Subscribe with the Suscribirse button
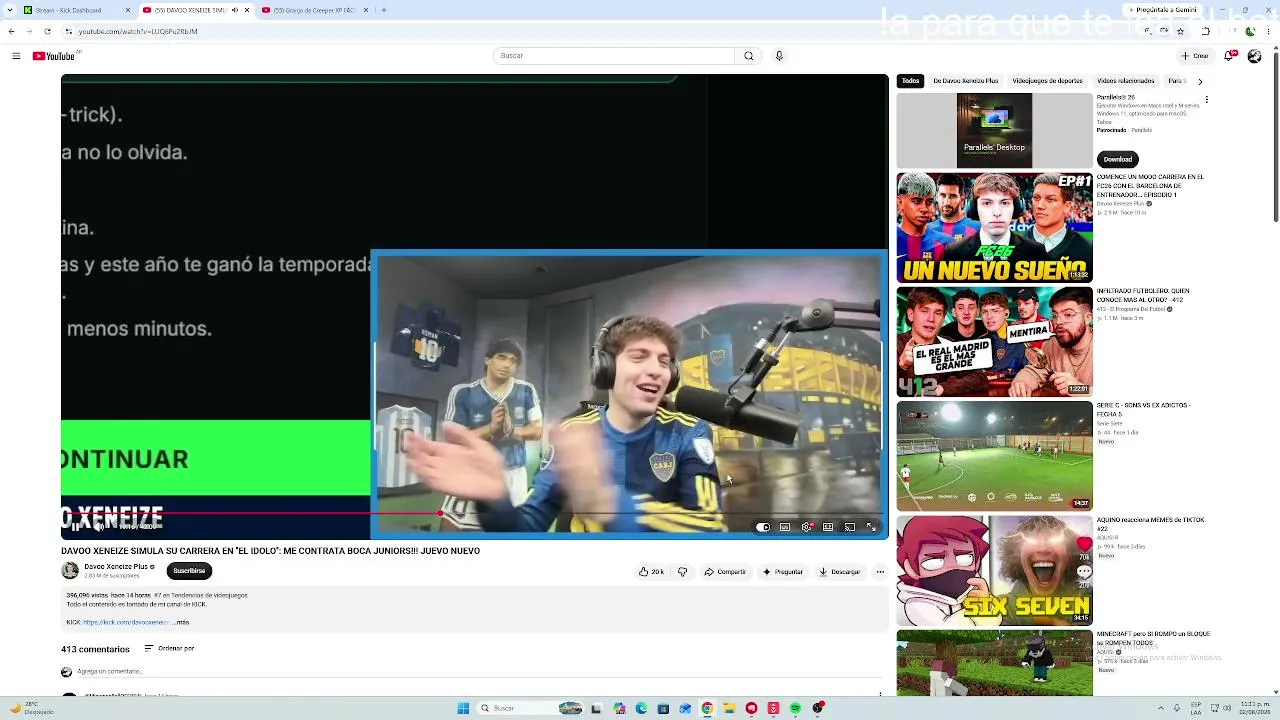Image resolution: width=1280 pixels, height=720 pixels. click(x=189, y=571)
